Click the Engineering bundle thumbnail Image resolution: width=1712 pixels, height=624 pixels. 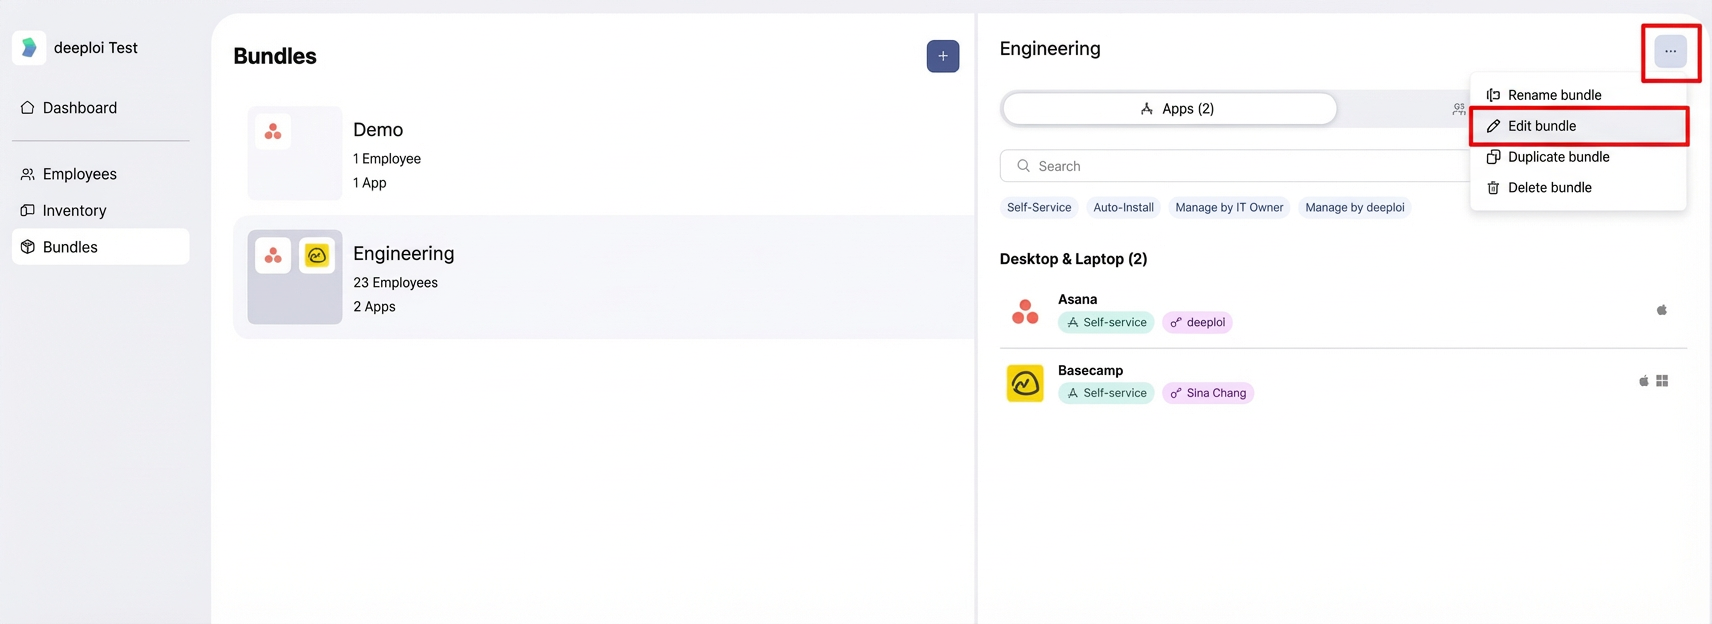click(x=295, y=277)
